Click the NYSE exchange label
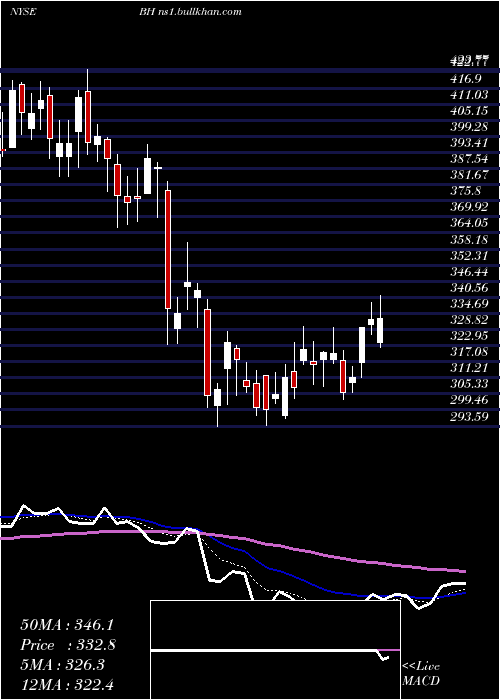 click(23, 11)
